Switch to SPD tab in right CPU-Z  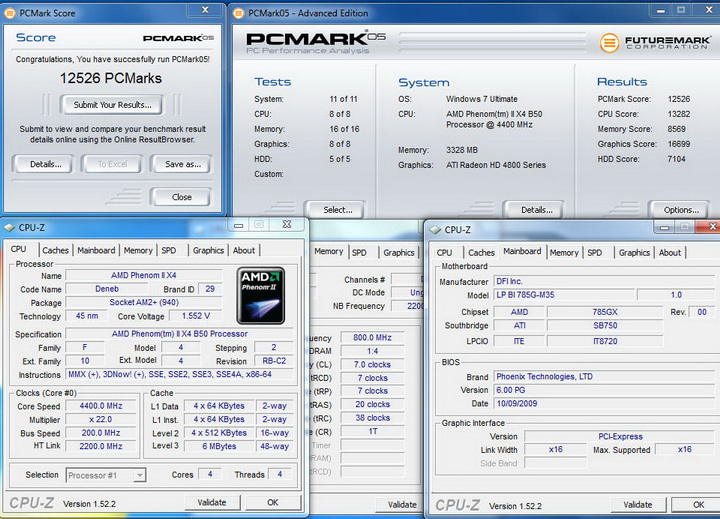click(x=595, y=253)
